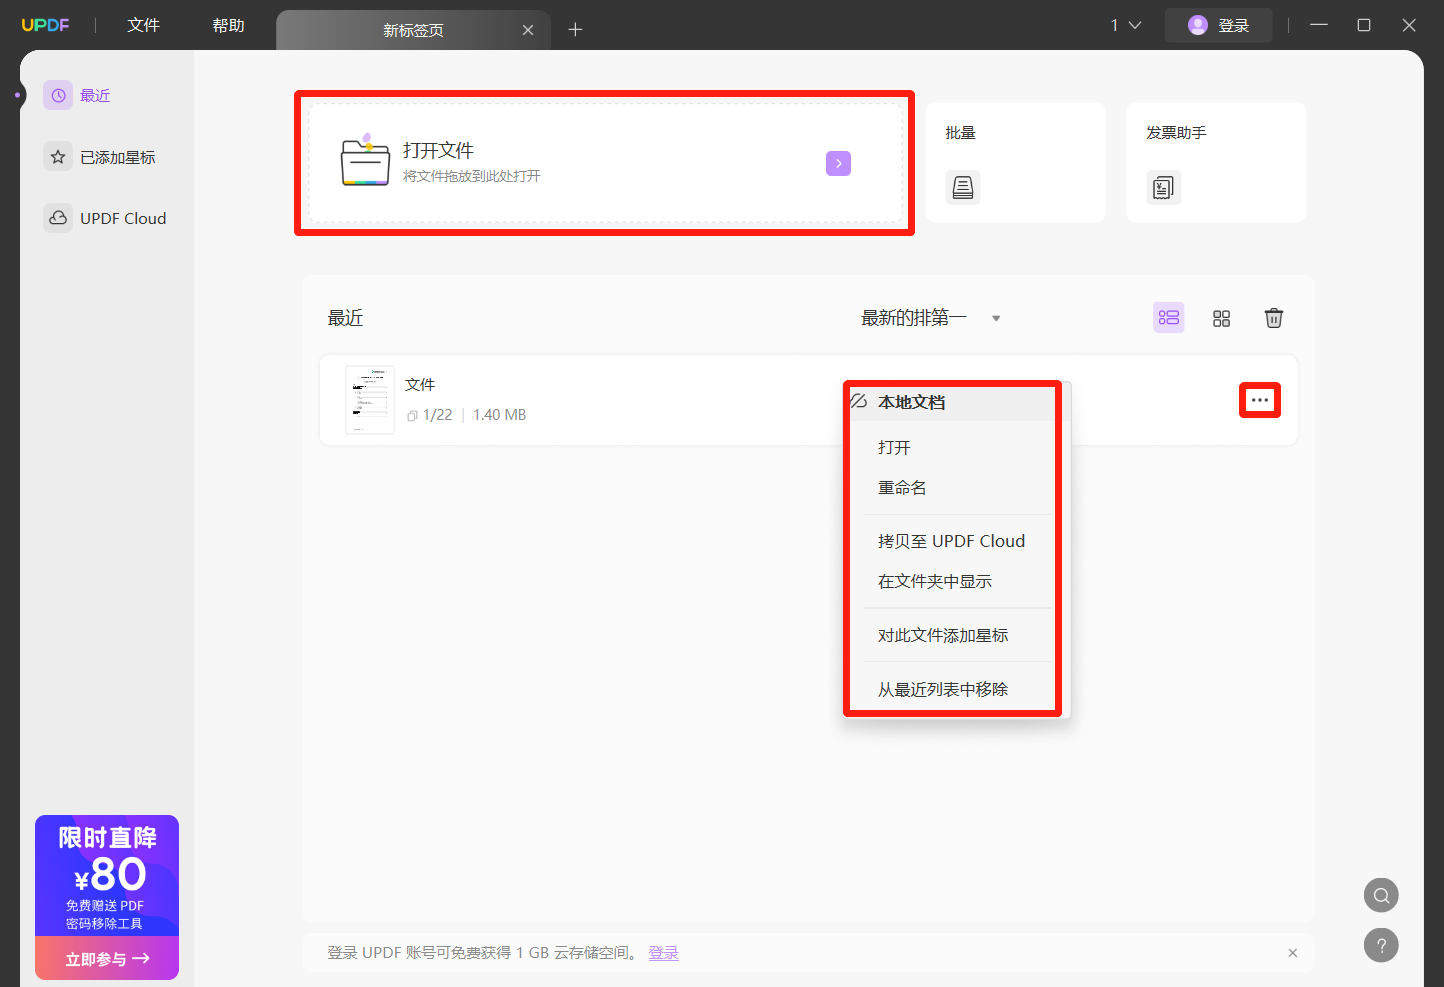Open the help question mark button
Screen dimensions: 1444x987
pyautogui.click(x=1381, y=945)
